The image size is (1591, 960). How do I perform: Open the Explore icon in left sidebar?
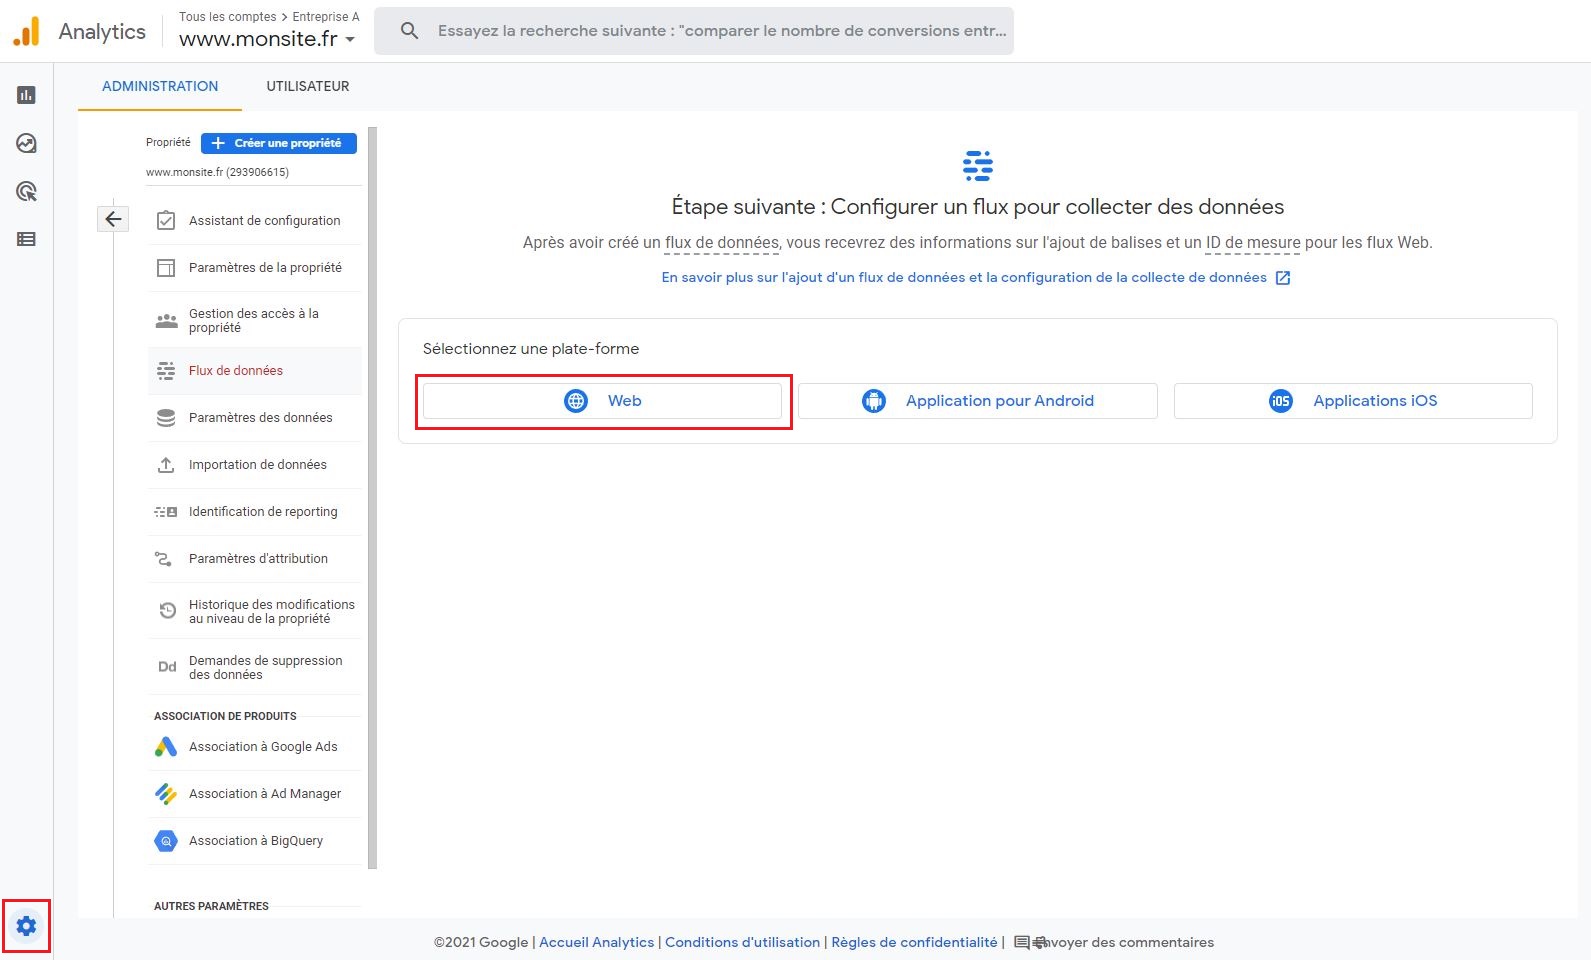pos(26,143)
